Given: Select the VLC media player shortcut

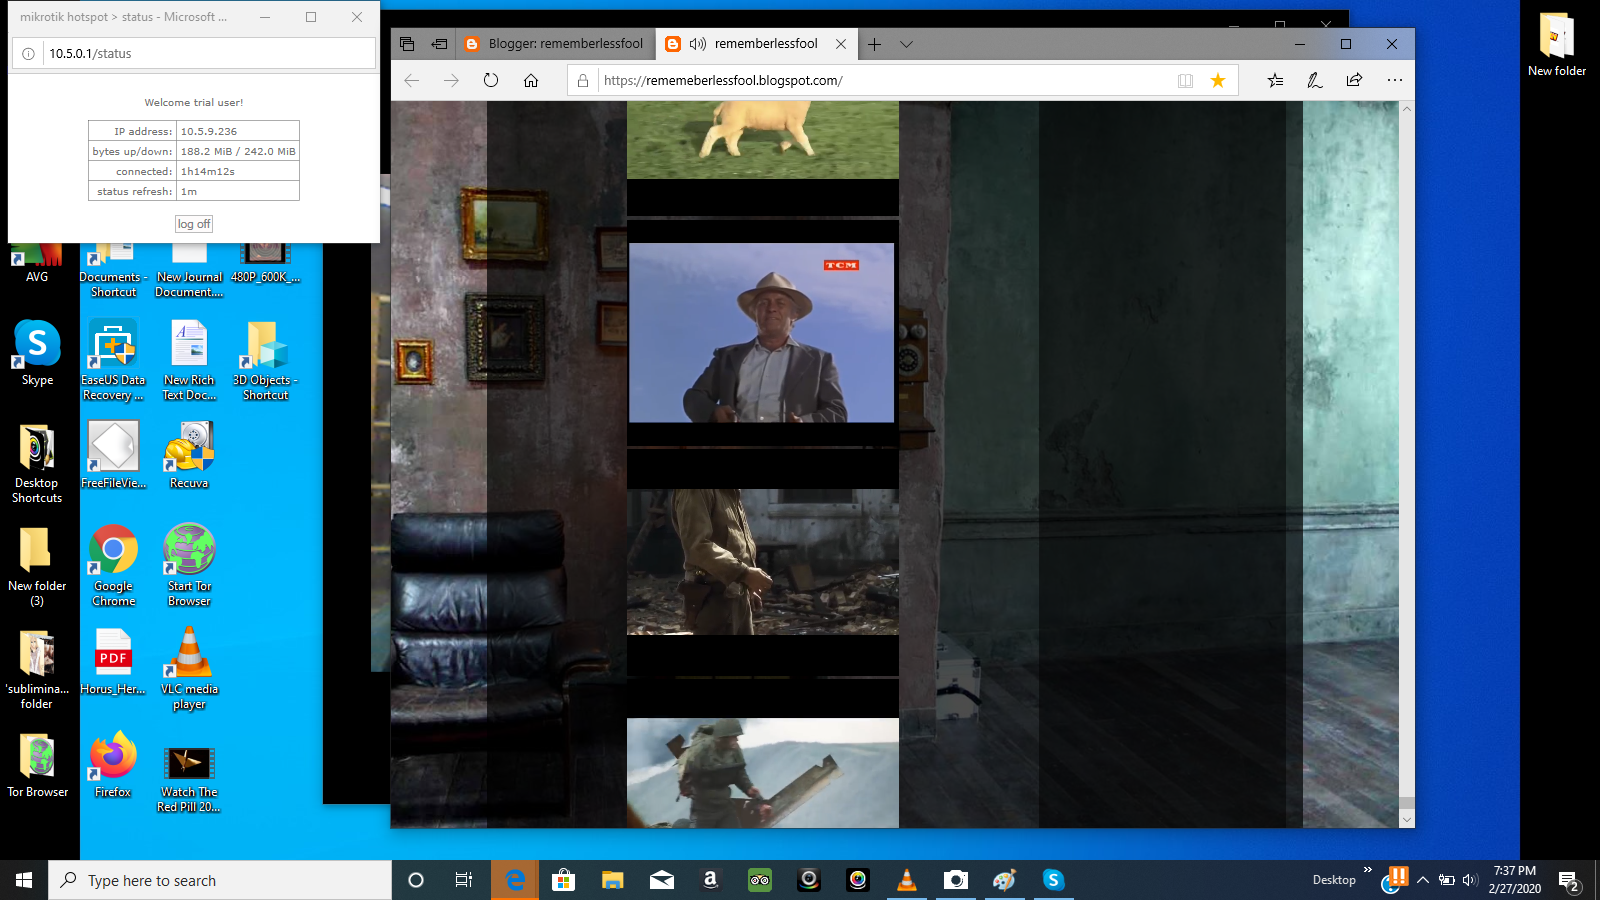Looking at the screenshot, I should pos(189,668).
